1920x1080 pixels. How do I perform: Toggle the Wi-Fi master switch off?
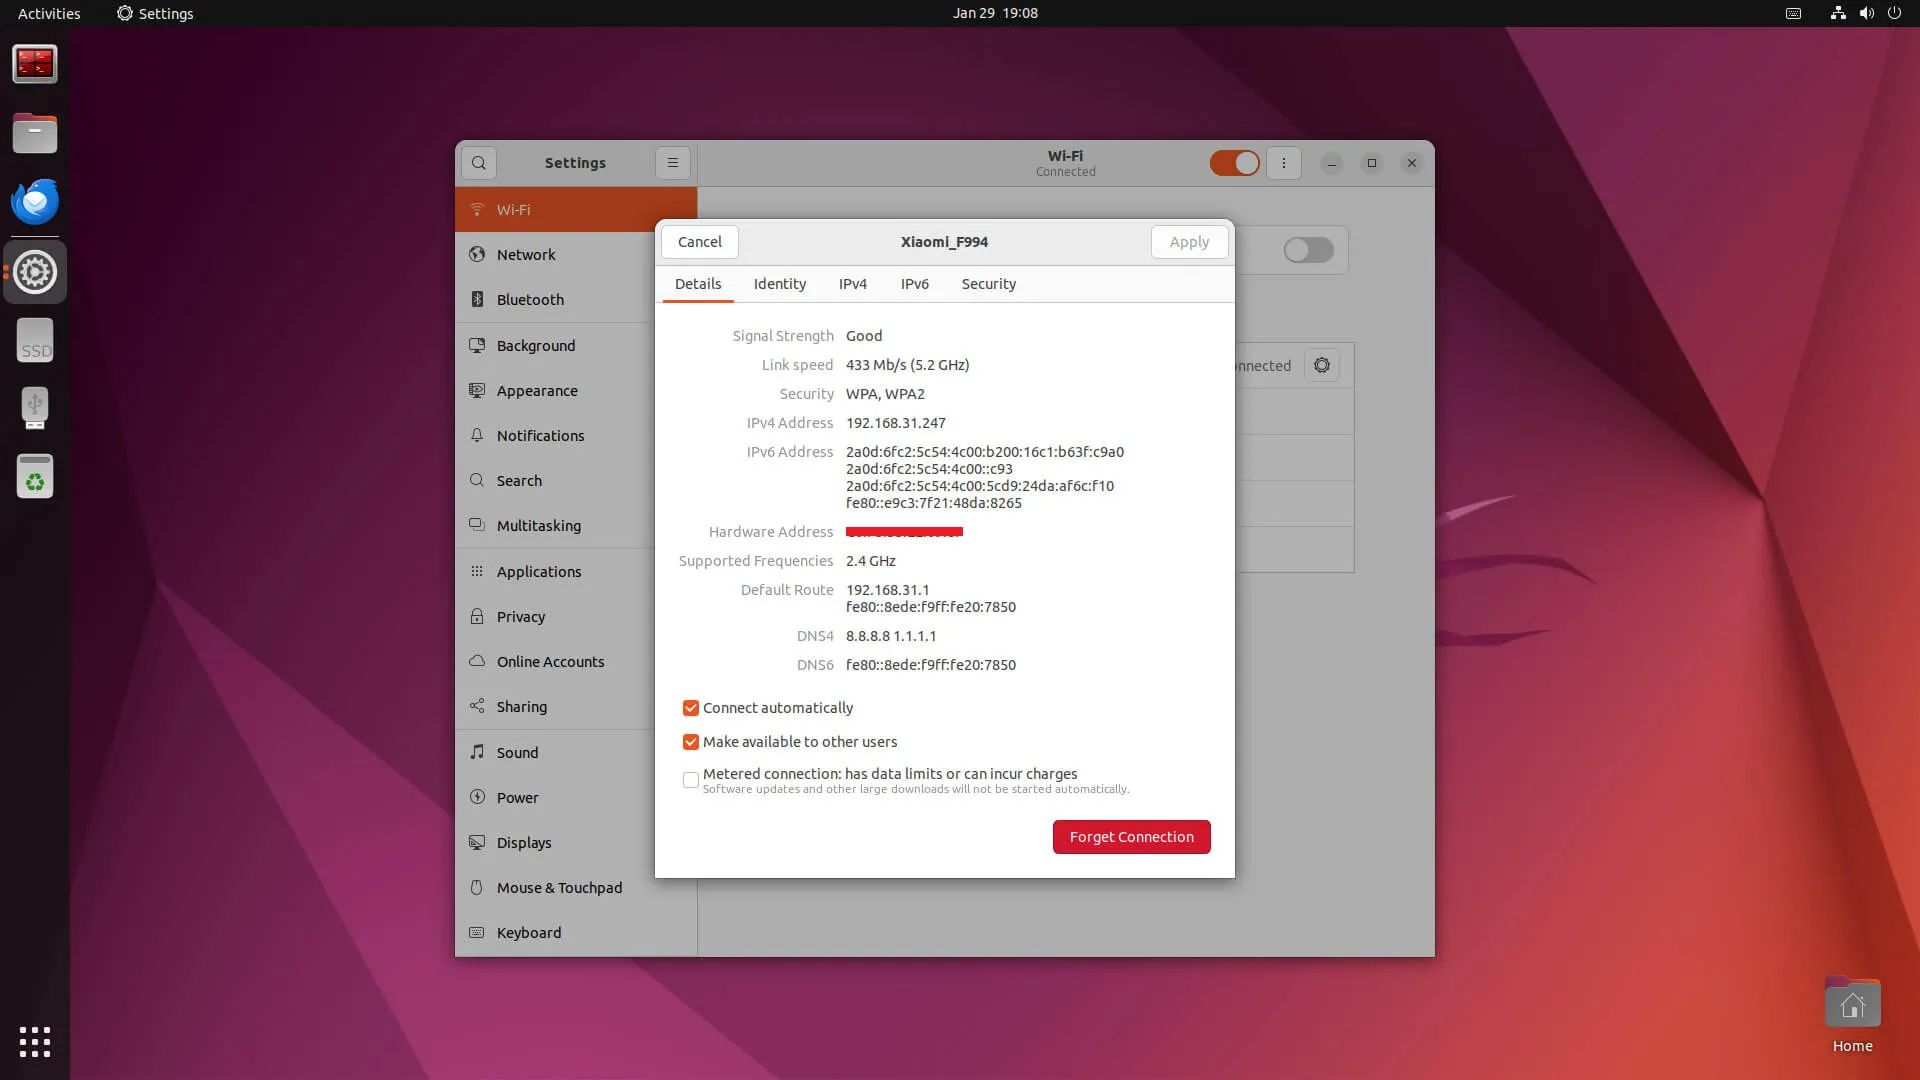tap(1234, 163)
